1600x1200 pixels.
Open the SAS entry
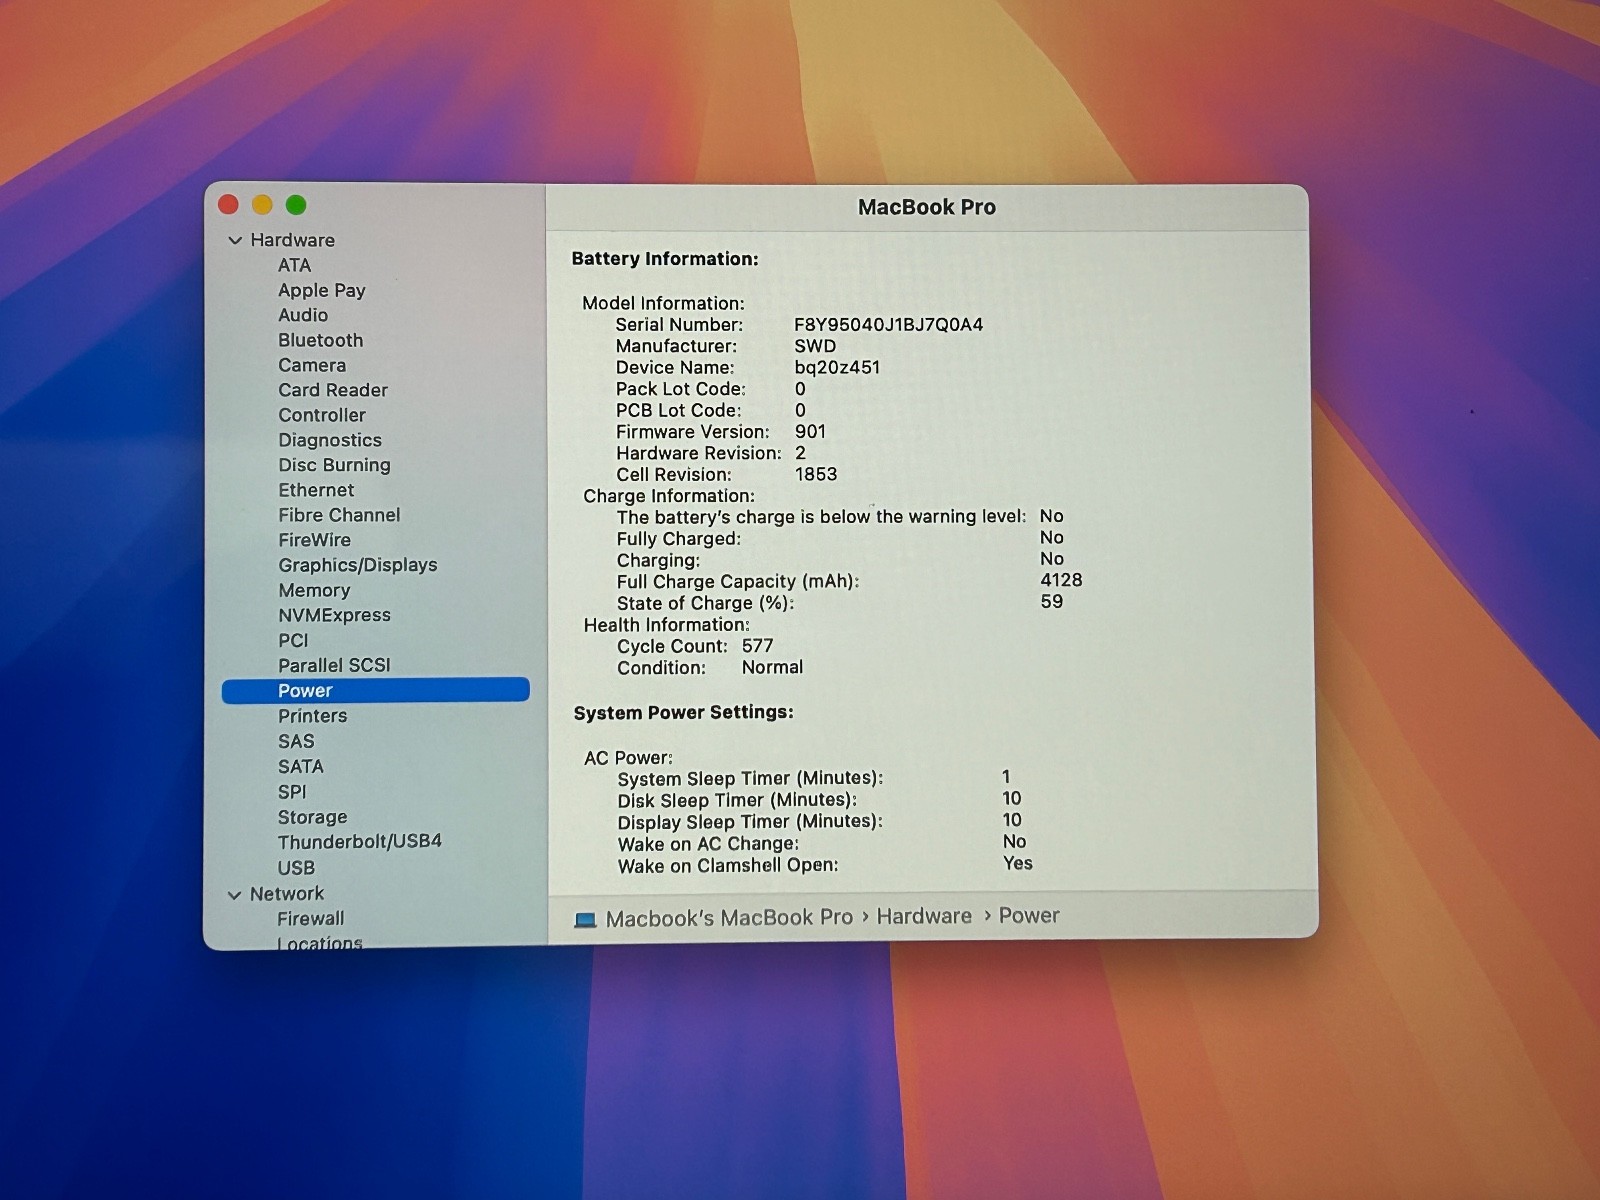[x=296, y=741]
